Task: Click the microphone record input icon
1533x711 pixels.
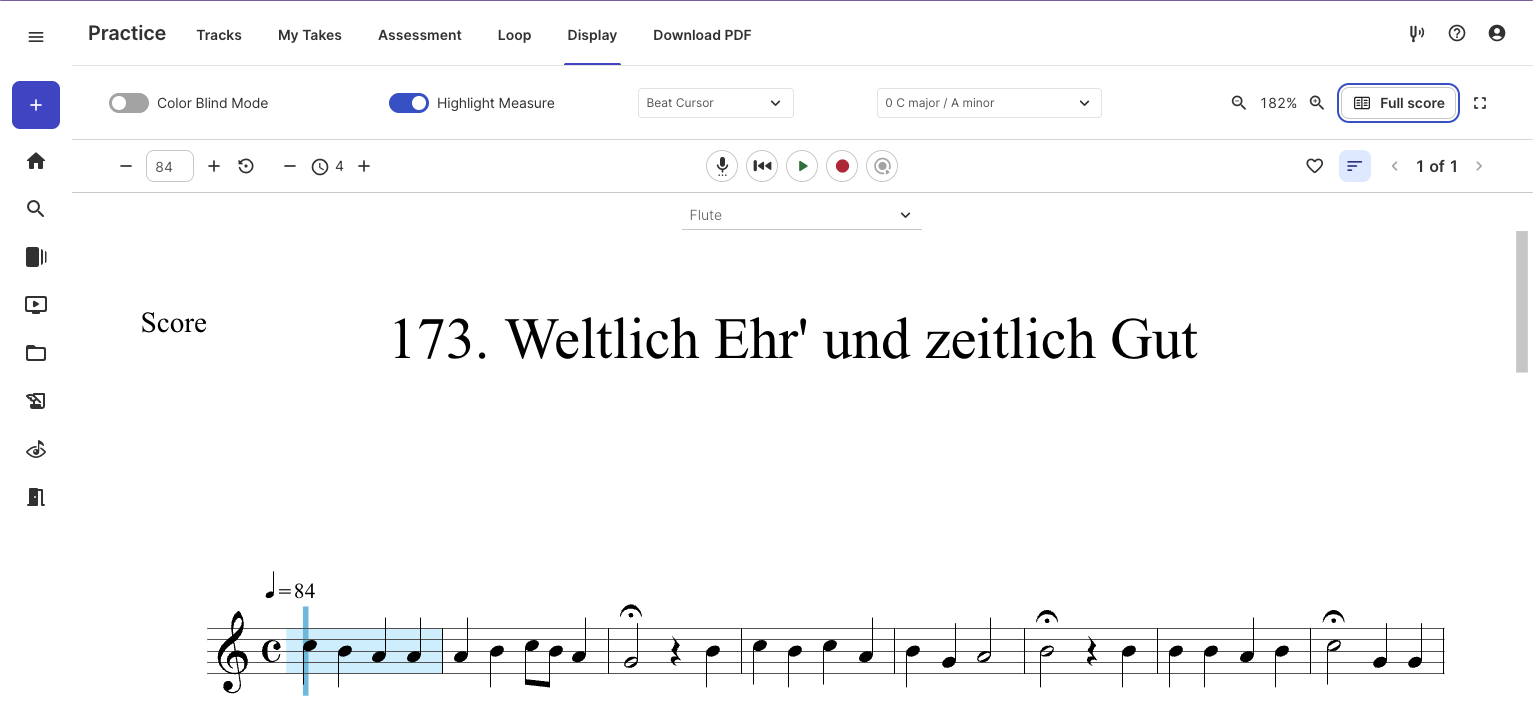Action: pos(722,166)
